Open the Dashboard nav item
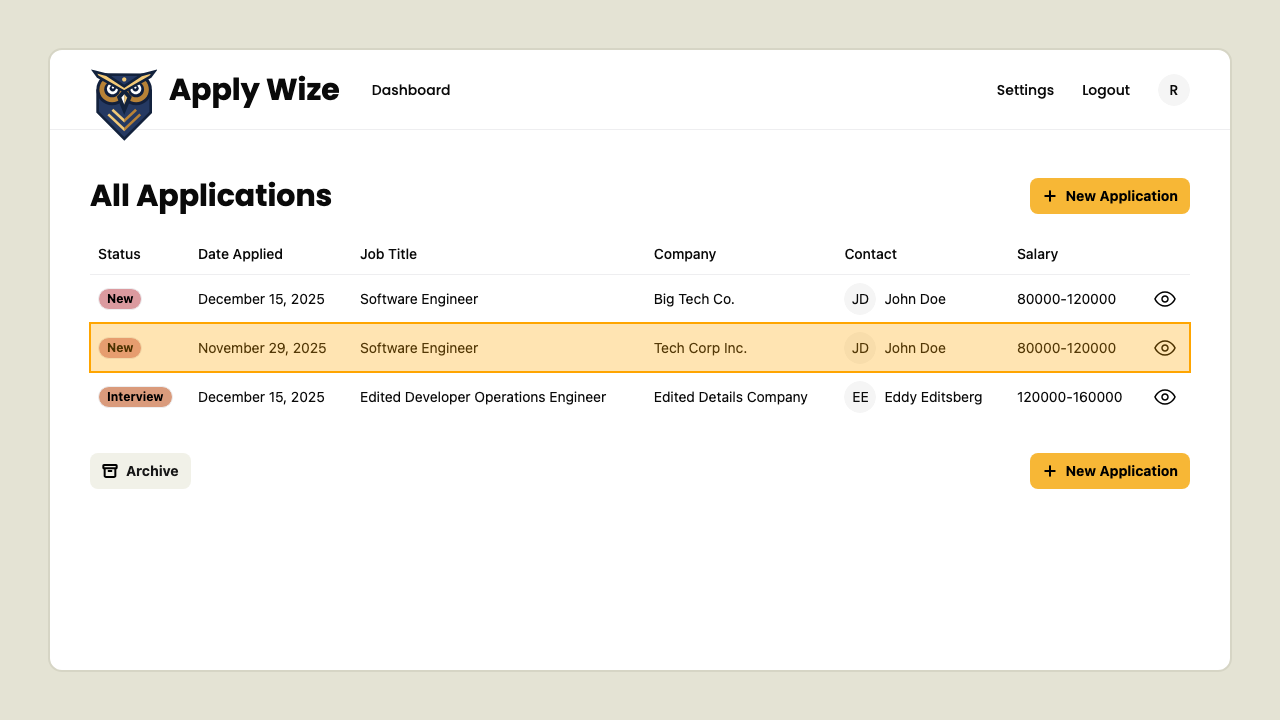 (x=410, y=90)
